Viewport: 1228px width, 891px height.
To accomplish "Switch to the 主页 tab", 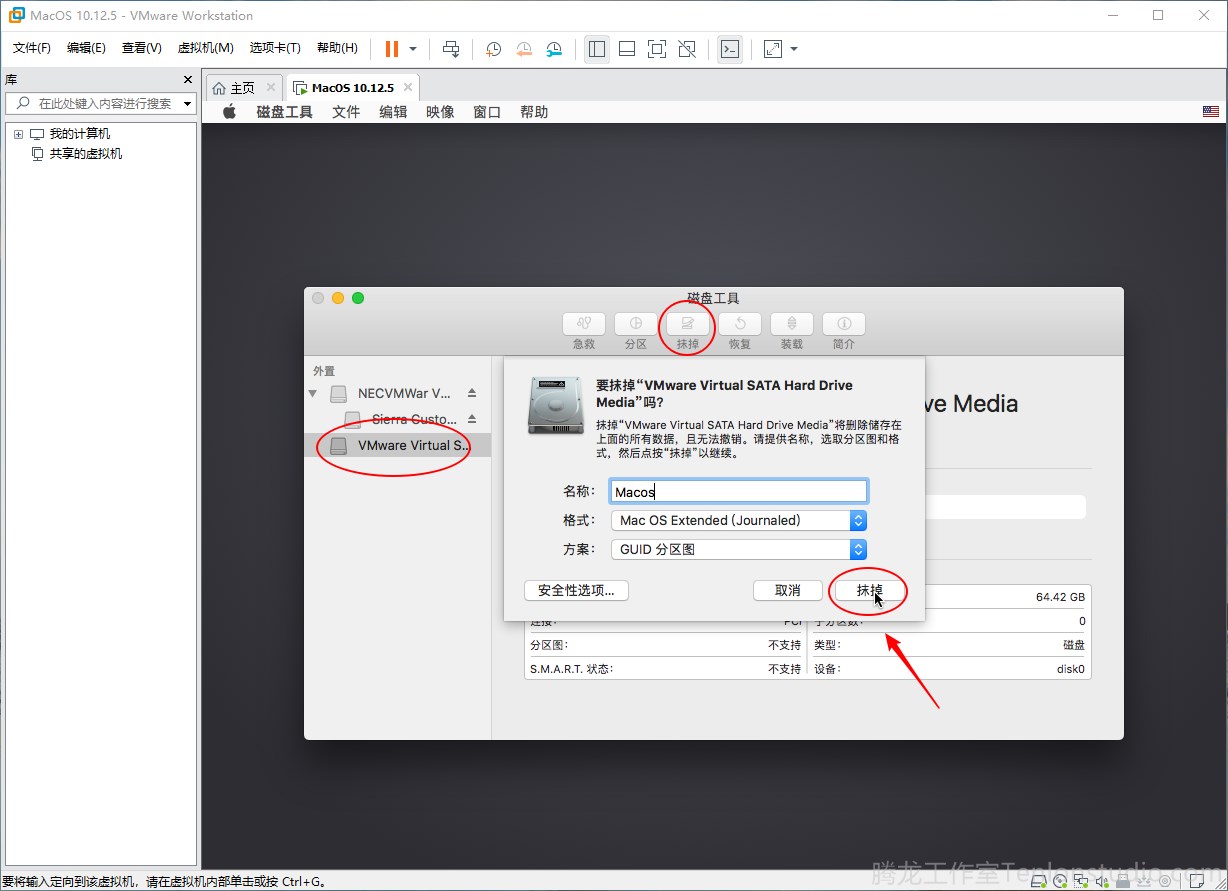I will click(242, 88).
